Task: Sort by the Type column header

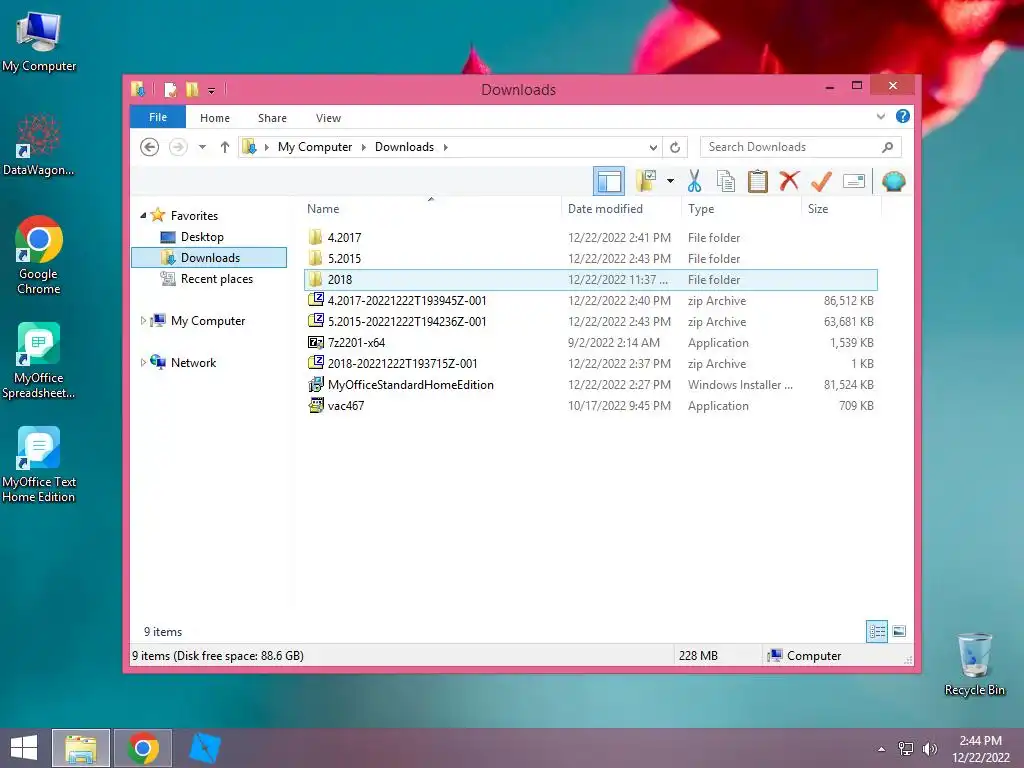Action: pyautogui.click(x=741, y=208)
